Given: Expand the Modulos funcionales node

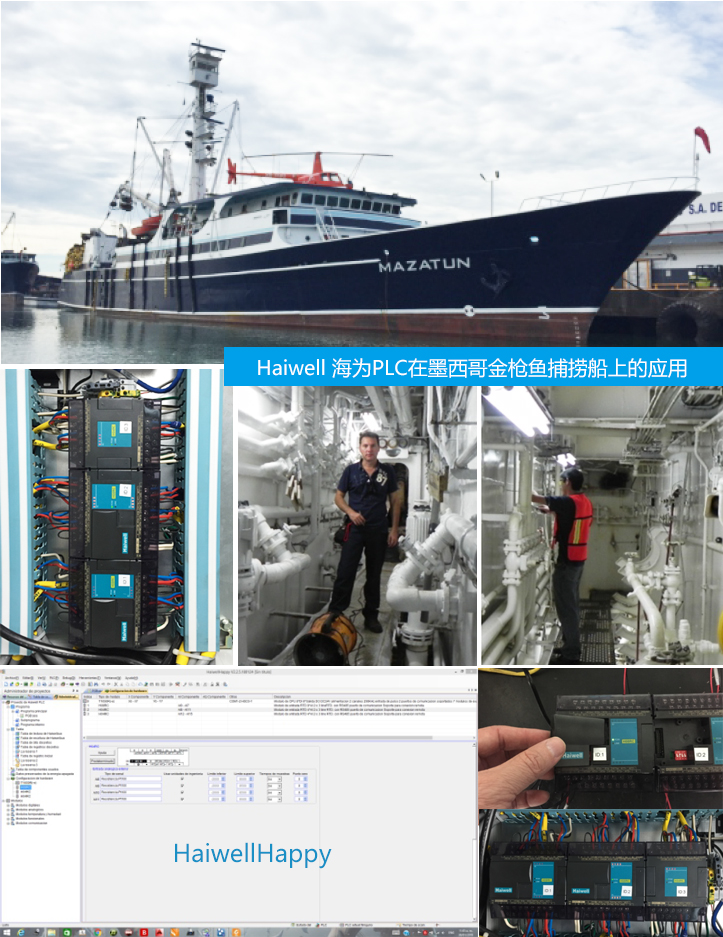Looking at the screenshot, I should tap(8, 819).
